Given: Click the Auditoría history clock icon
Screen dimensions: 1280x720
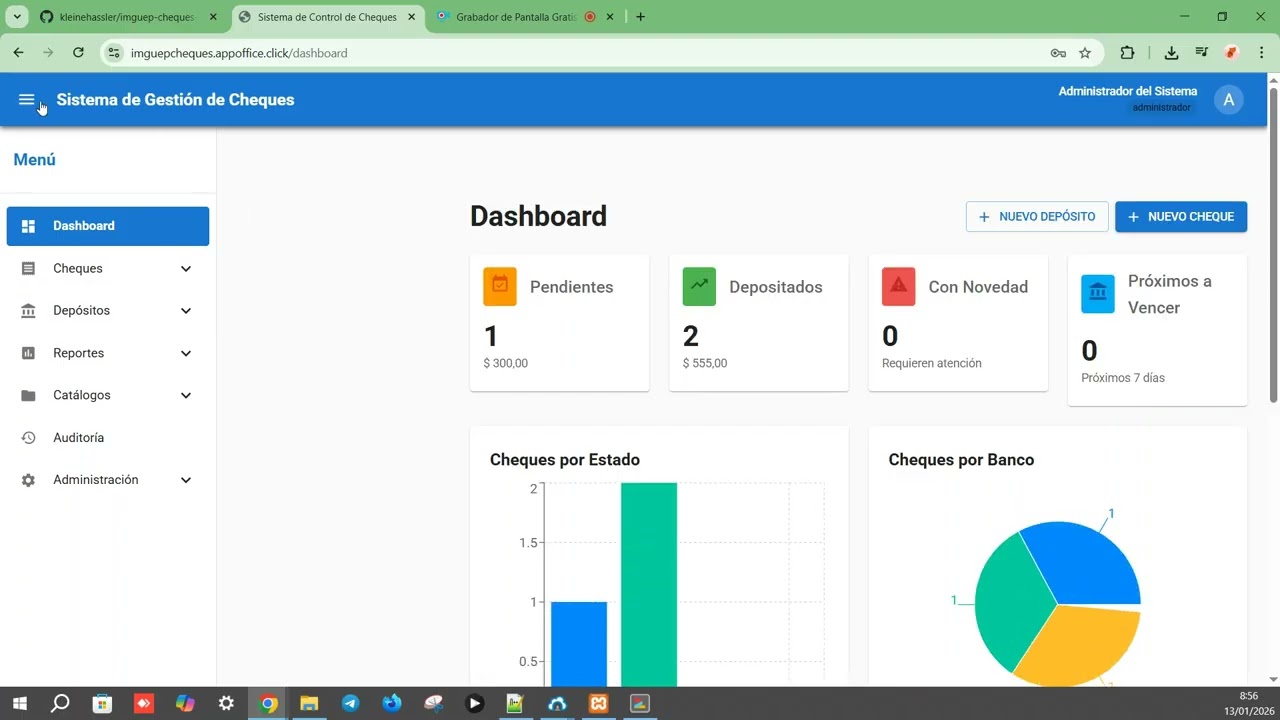Looking at the screenshot, I should coord(28,438).
